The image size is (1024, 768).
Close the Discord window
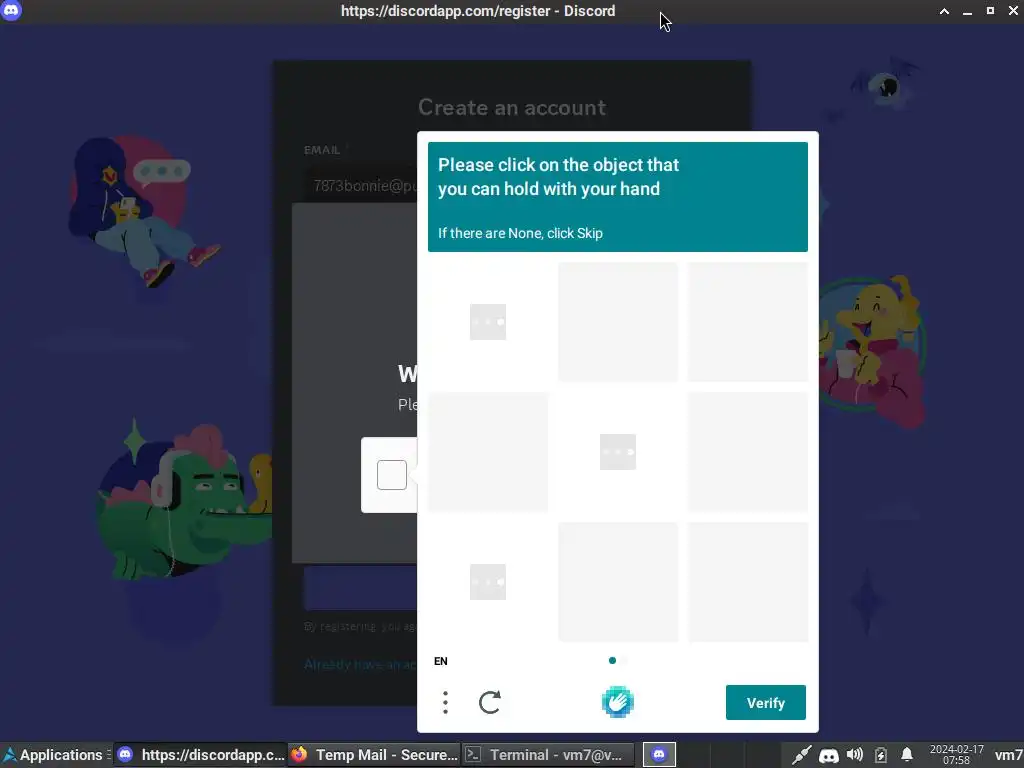tap(1013, 11)
